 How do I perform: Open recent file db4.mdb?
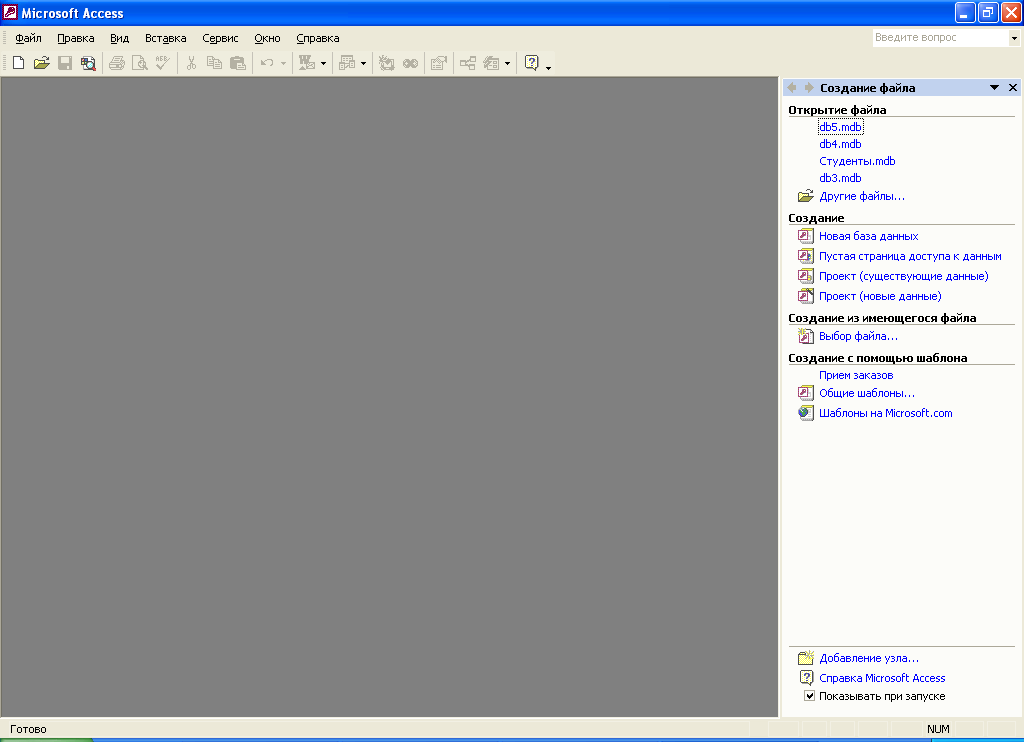point(840,144)
